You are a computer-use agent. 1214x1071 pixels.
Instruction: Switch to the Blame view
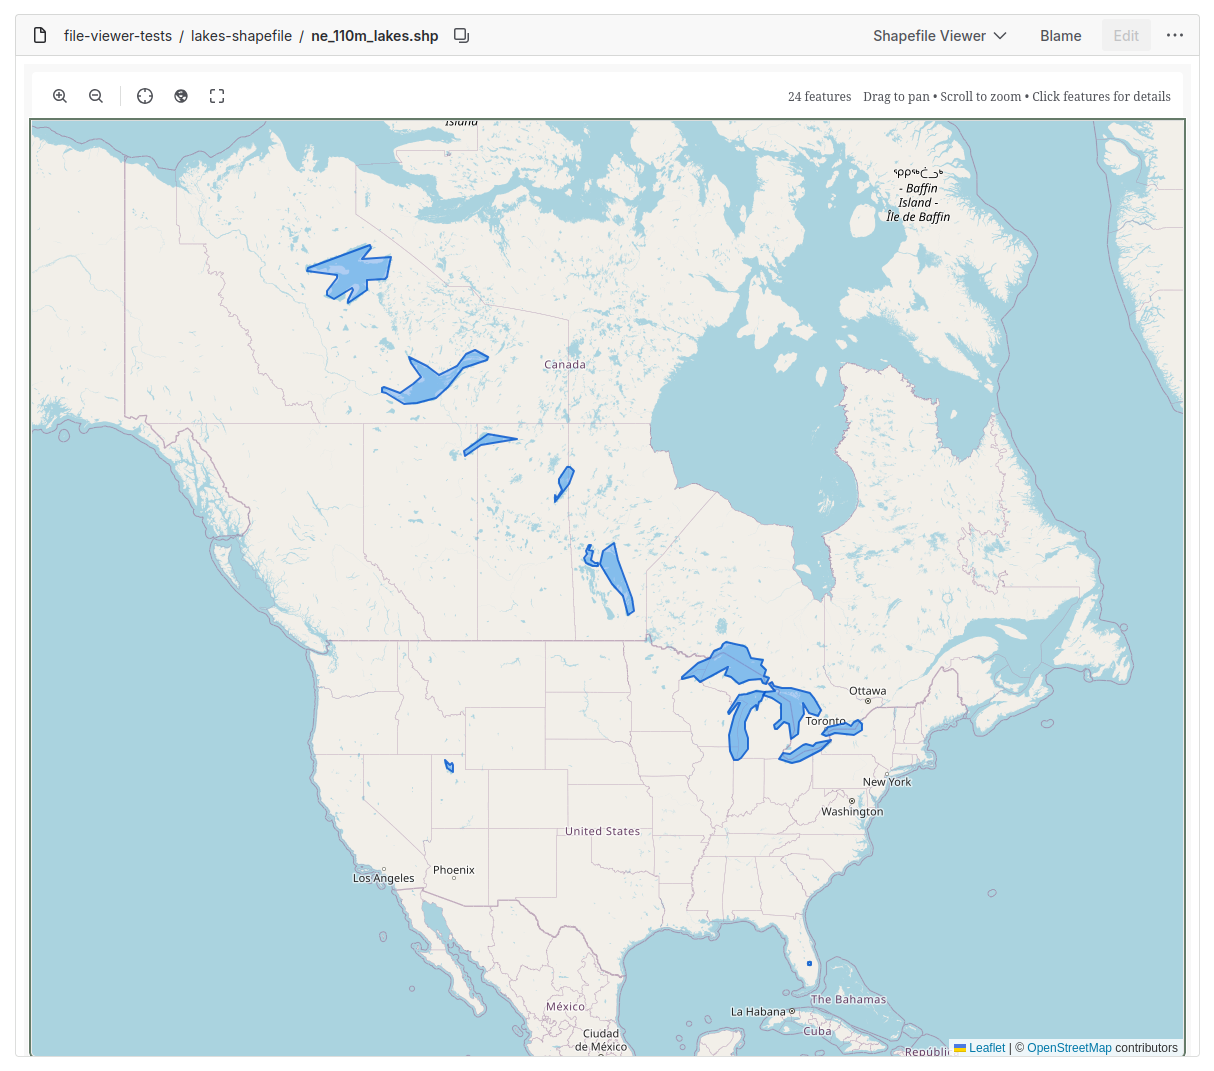click(1060, 34)
